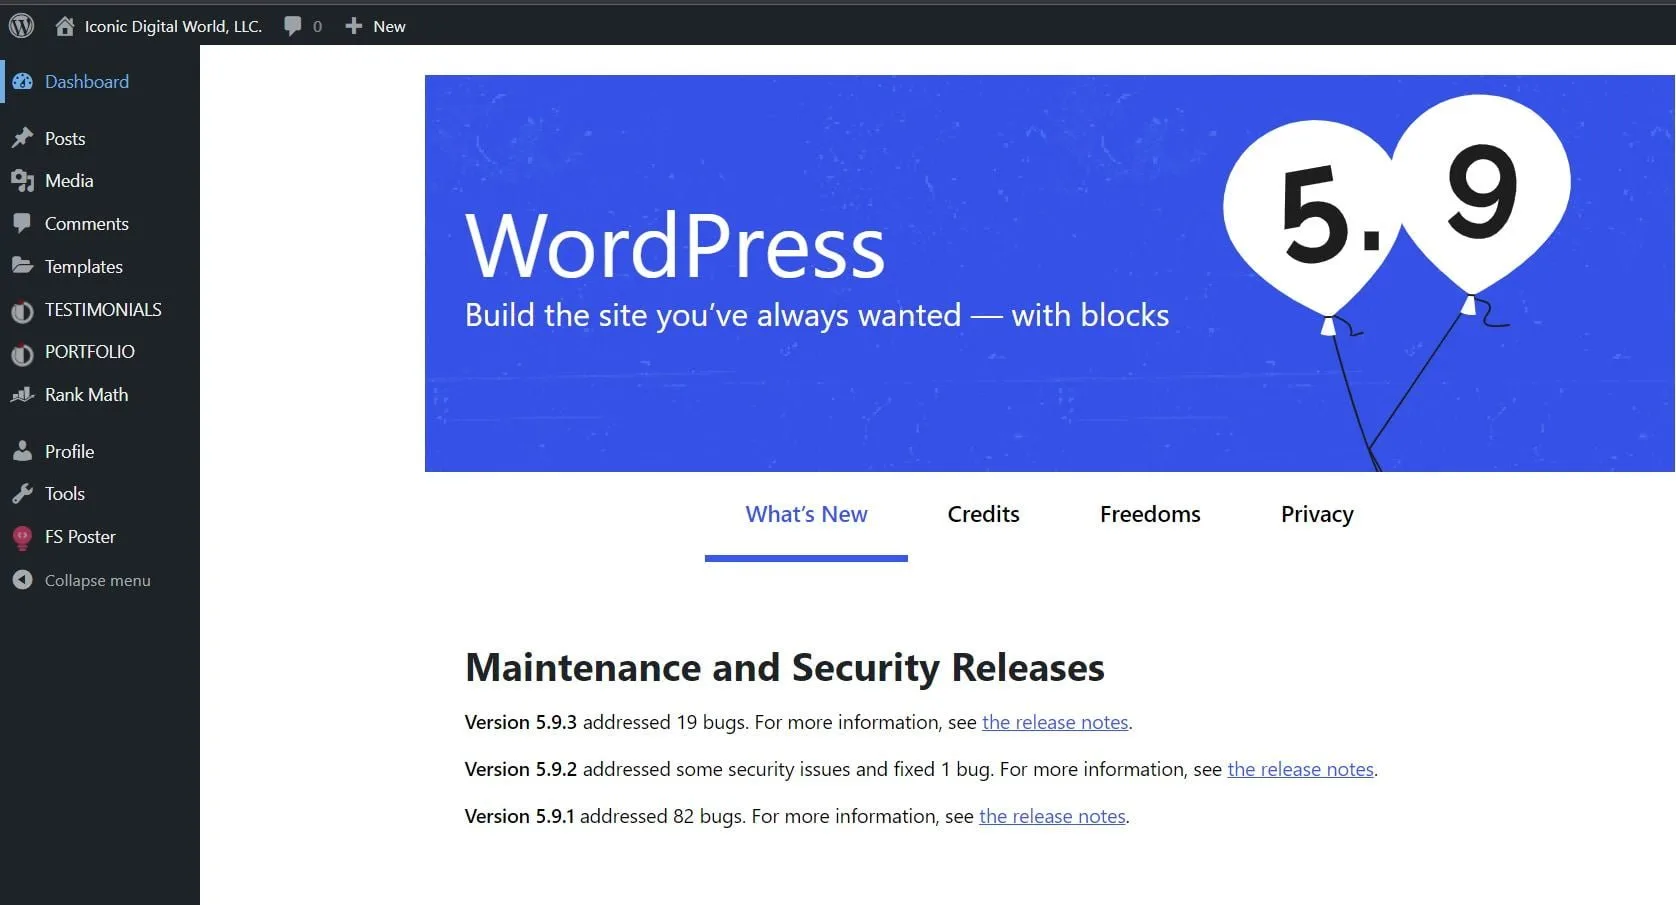Click the FS Poster pink icon

[22, 538]
